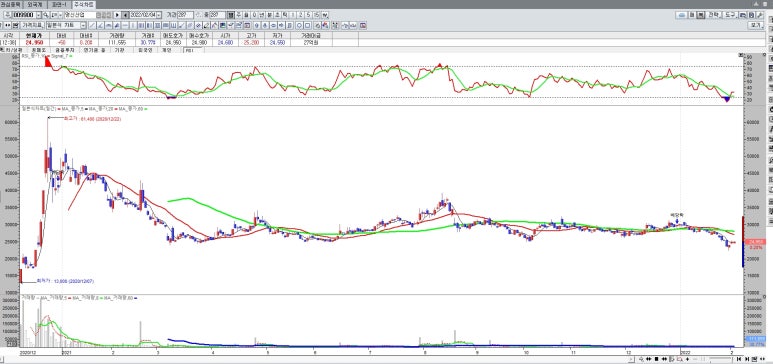Click the bottom zoom magnifier icon
Screen dimensions: 773x364
pos(641,359)
